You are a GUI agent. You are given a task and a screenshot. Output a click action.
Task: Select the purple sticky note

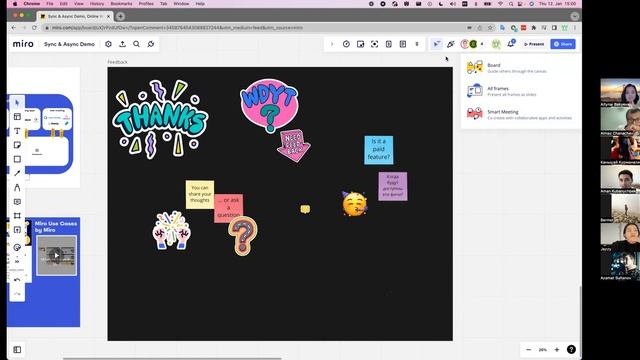pyautogui.click(x=393, y=186)
